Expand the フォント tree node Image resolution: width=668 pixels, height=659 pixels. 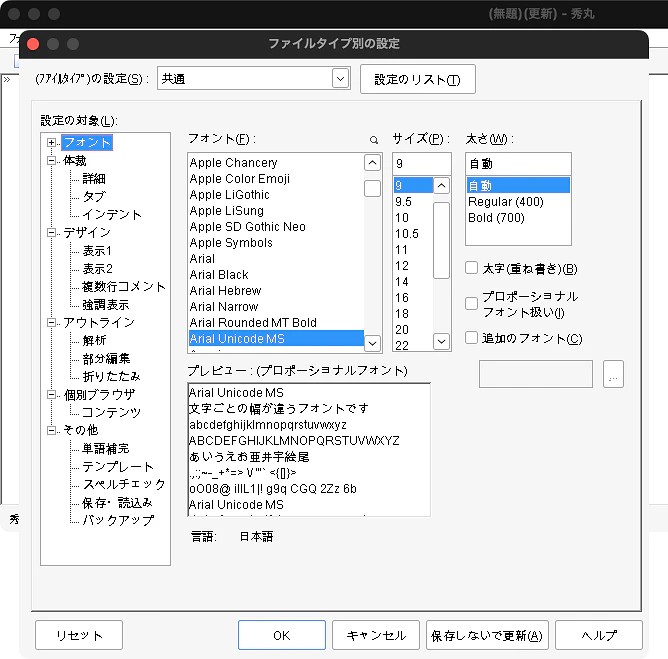pyautogui.click(x=52, y=142)
